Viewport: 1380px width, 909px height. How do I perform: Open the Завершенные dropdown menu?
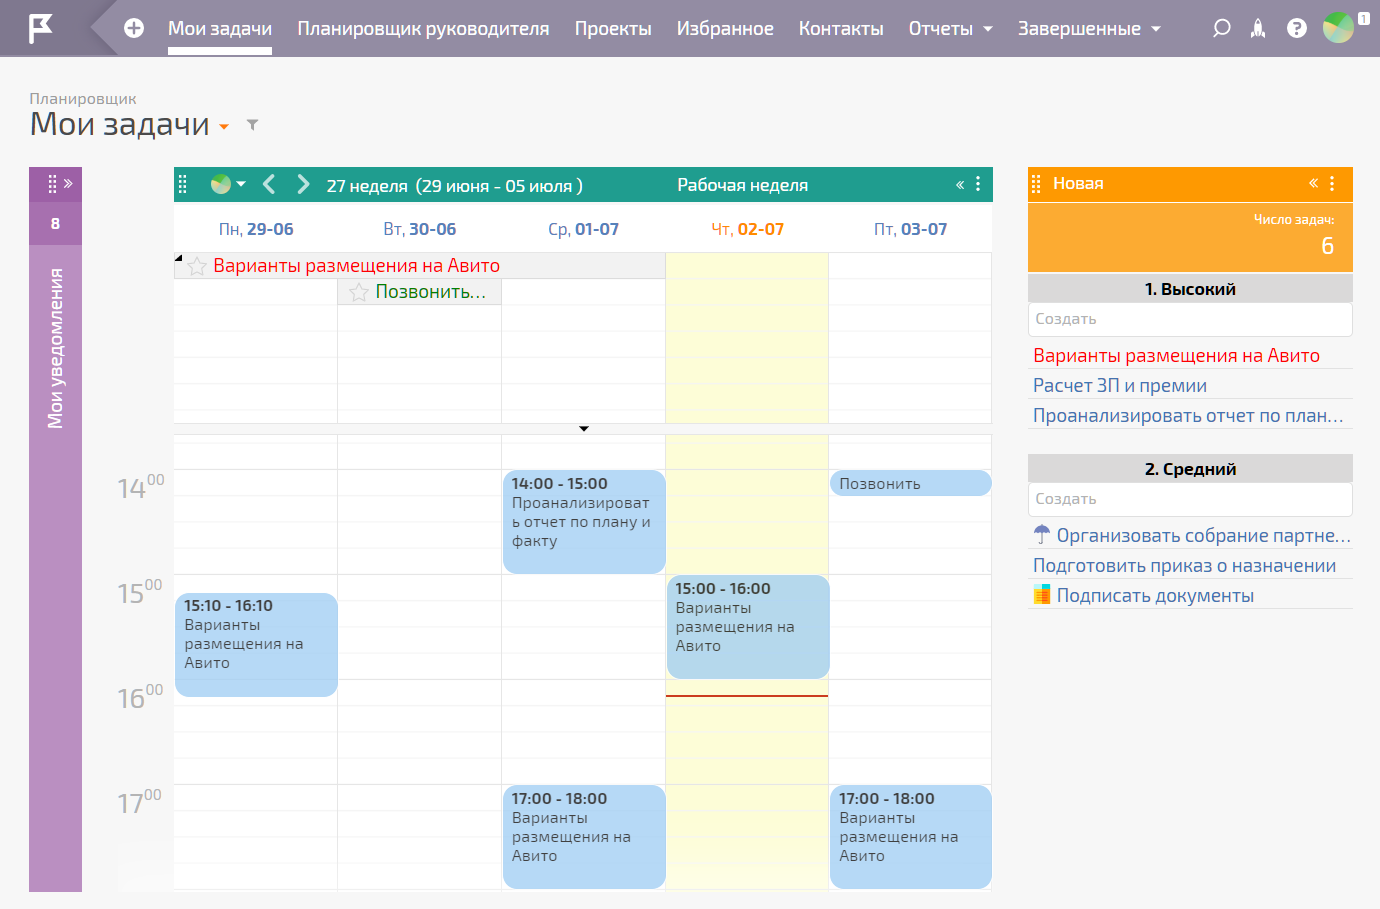click(1090, 28)
